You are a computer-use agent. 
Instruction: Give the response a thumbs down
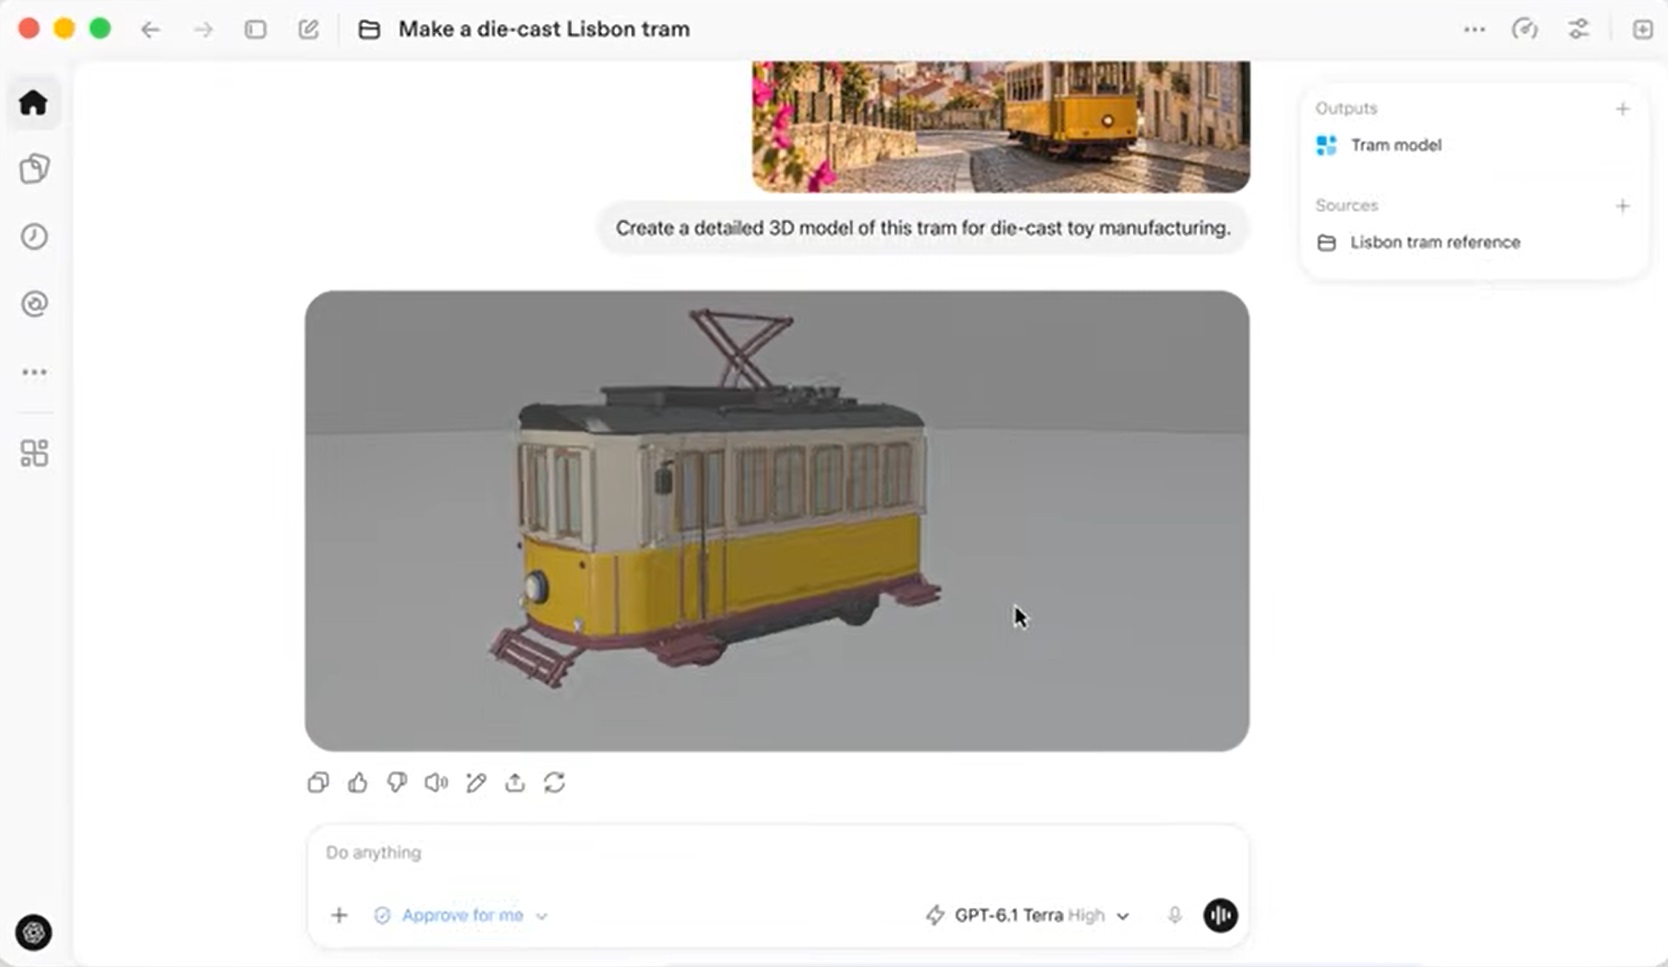(397, 782)
